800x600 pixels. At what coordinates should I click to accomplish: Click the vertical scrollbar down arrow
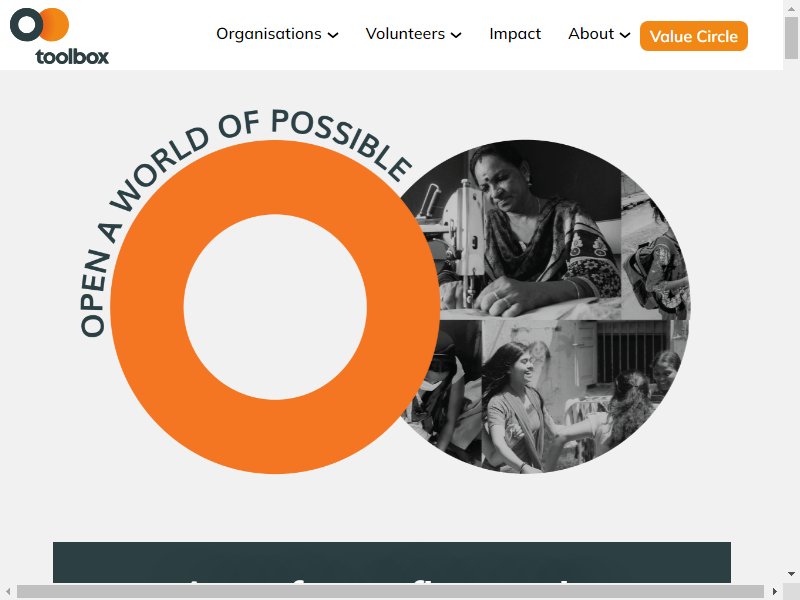[791, 574]
